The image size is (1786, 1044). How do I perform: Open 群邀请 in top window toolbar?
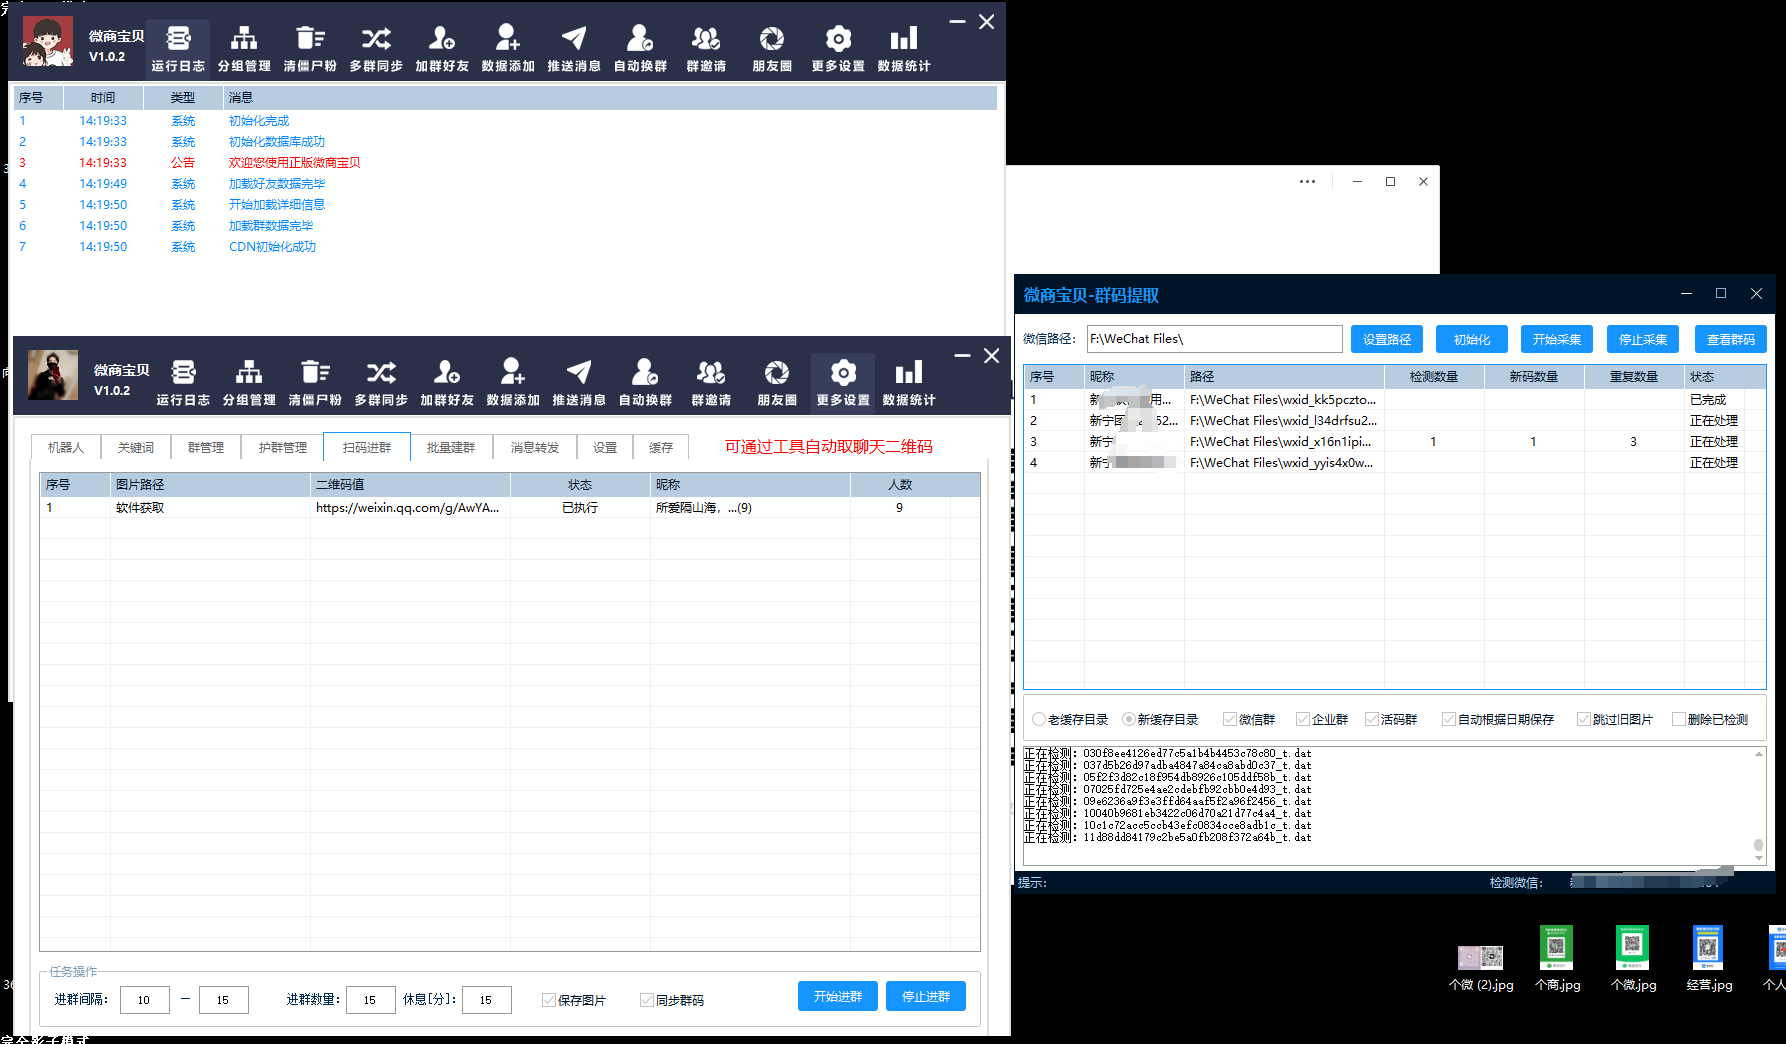tap(706, 49)
